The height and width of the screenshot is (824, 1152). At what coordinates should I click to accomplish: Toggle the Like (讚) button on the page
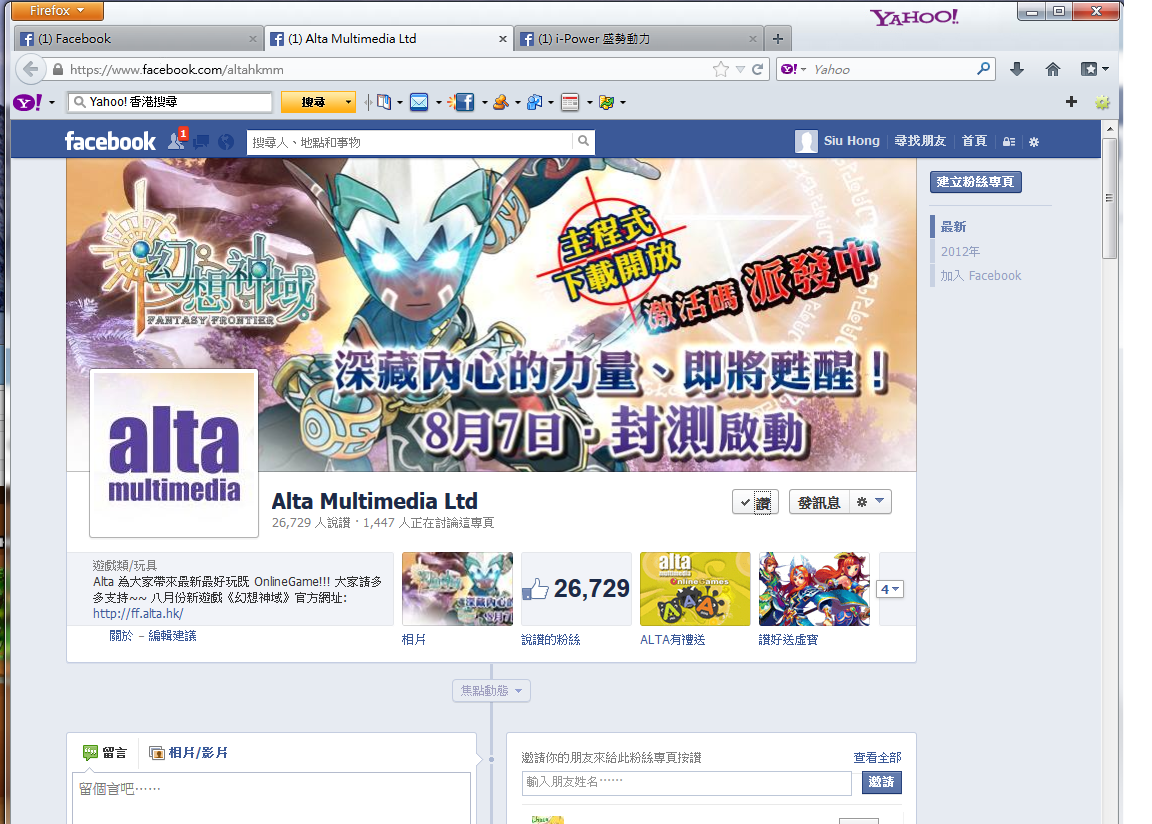[755, 502]
